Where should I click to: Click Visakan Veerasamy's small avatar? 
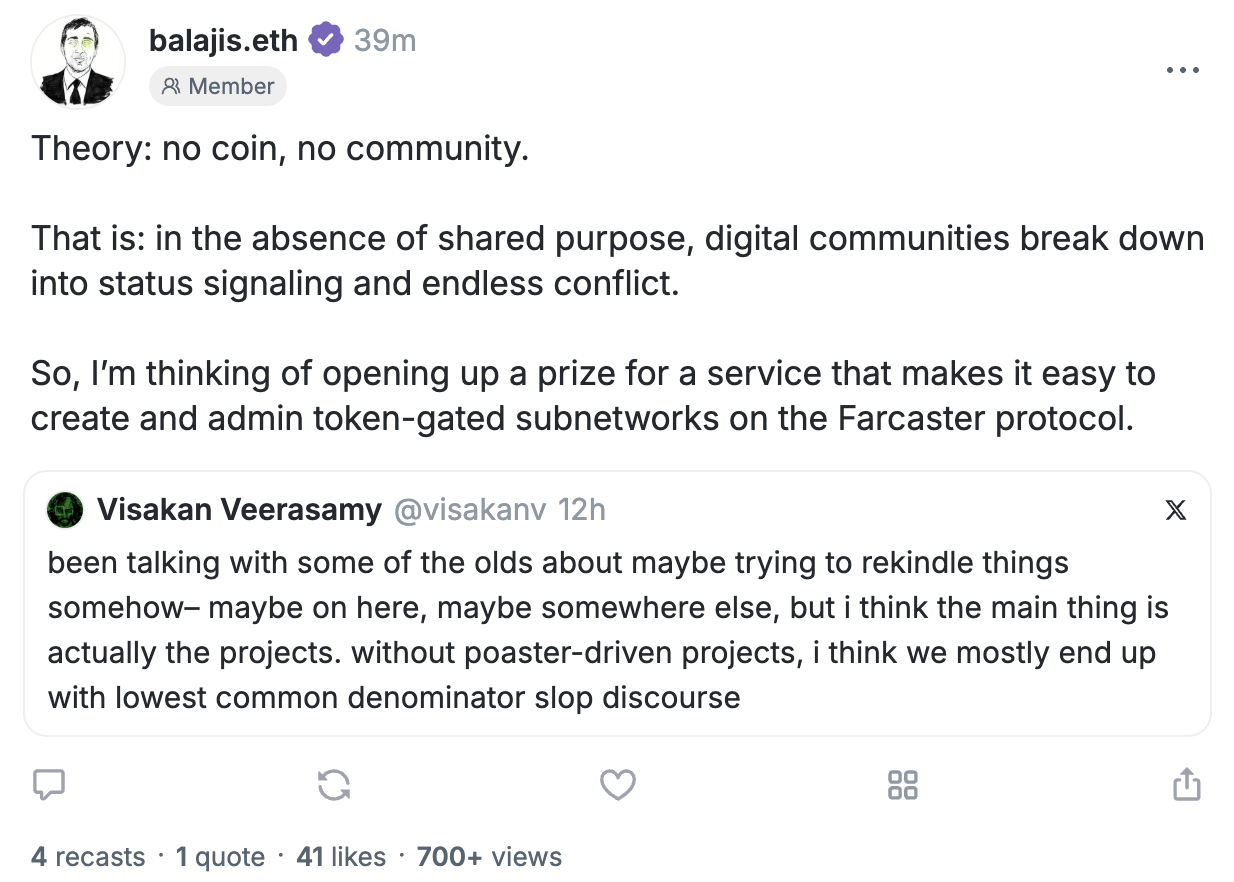pyautogui.click(x=65, y=510)
